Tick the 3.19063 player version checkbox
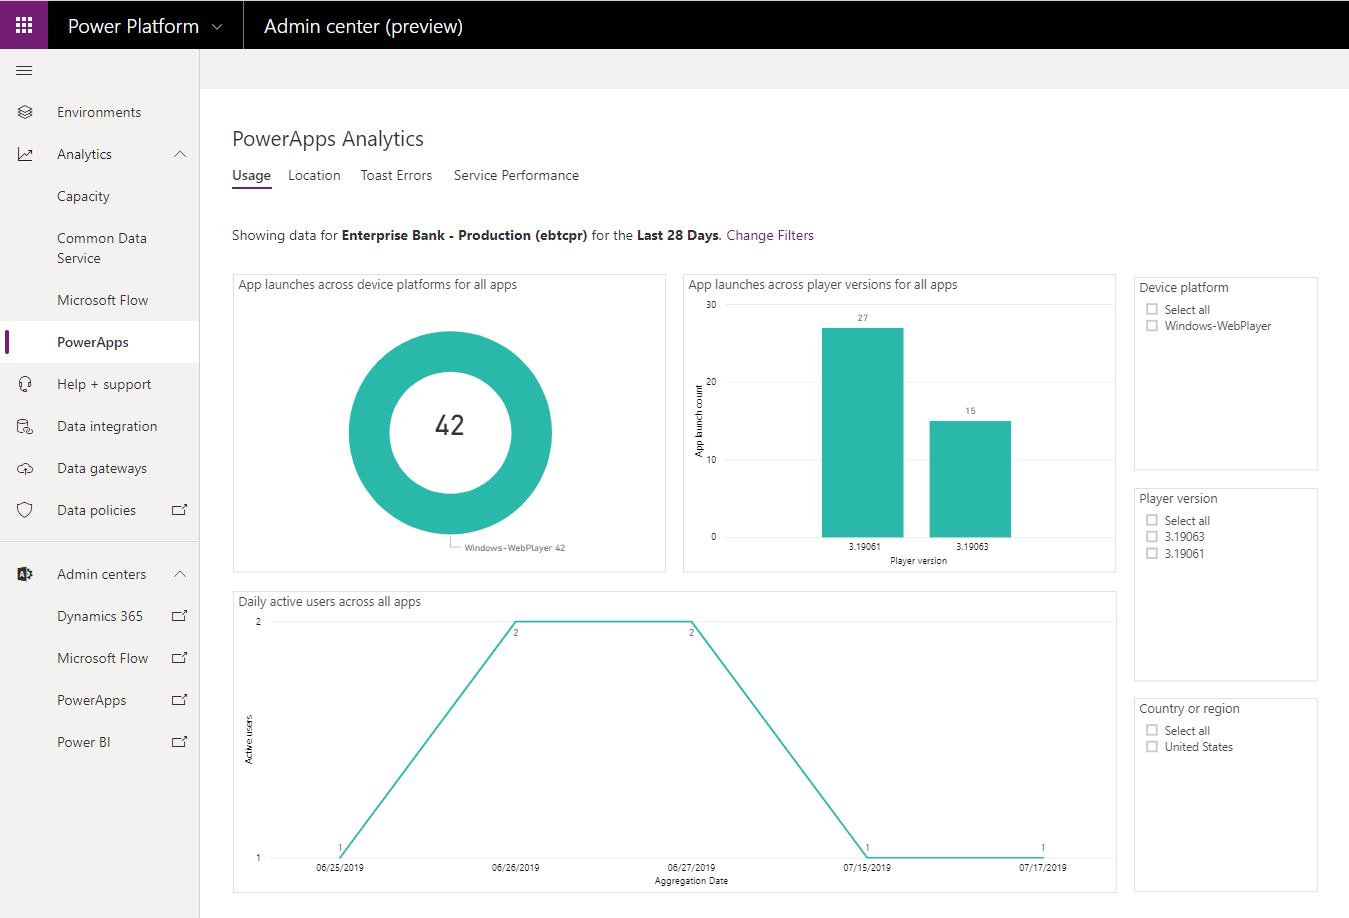1349x918 pixels. coord(1152,537)
